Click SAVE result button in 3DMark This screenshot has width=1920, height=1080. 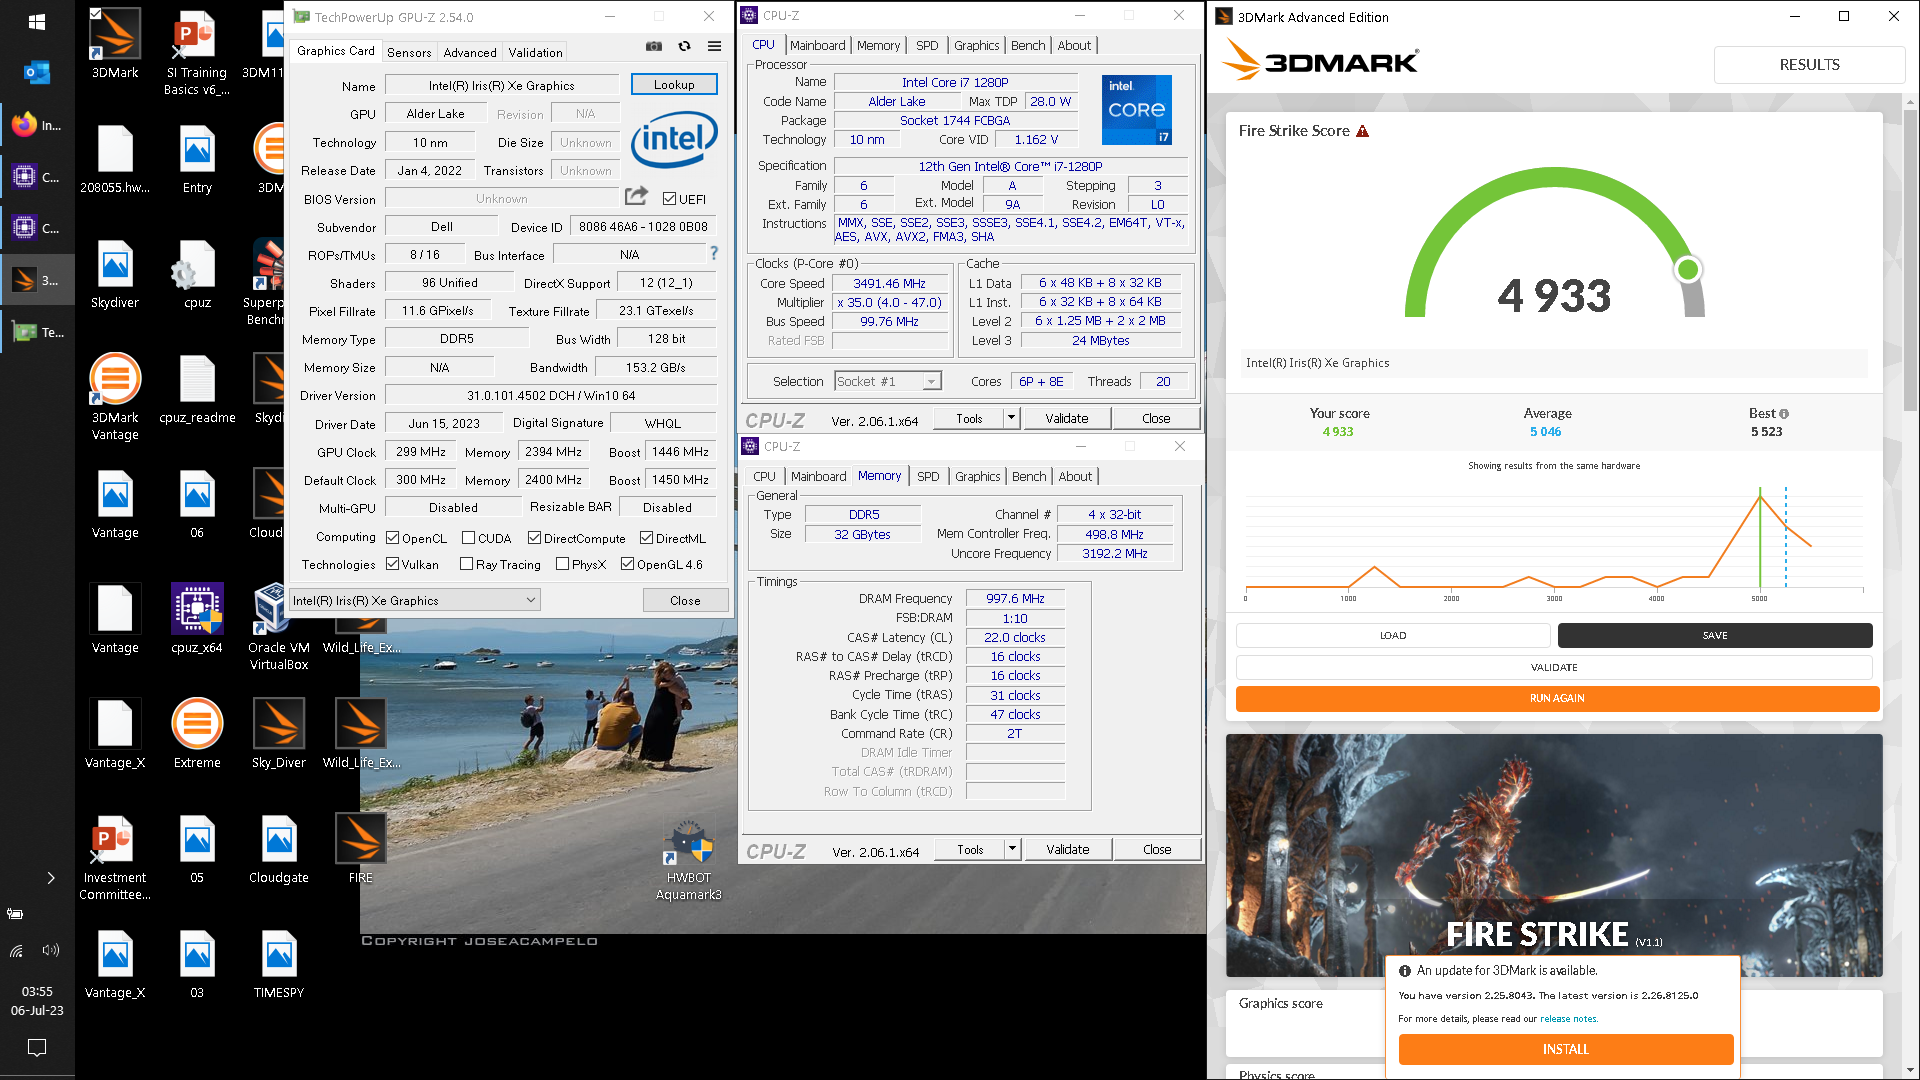1715,635
